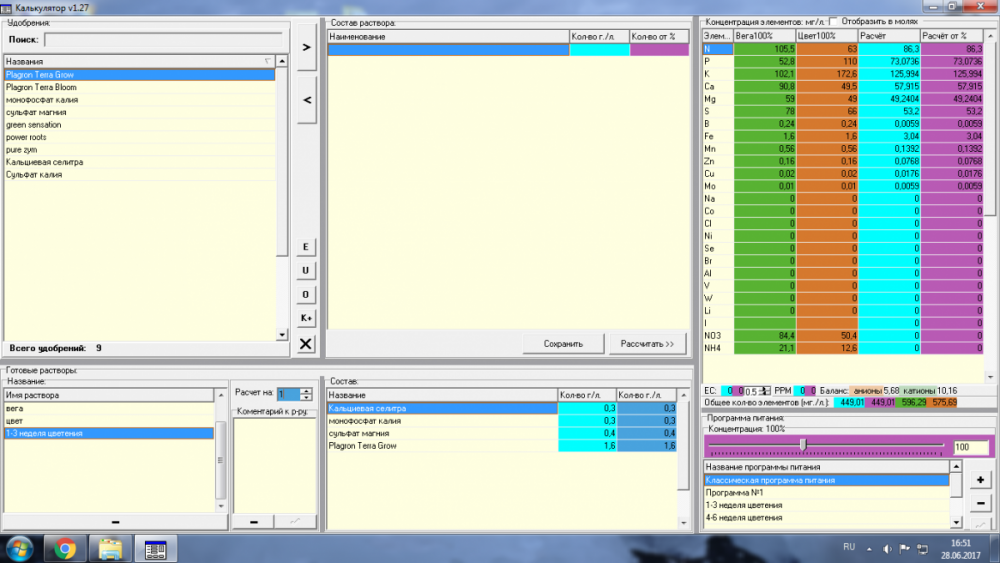Click the 'Сохранить' button
The height and width of the screenshot is (563, 1000).
point(563,344)
